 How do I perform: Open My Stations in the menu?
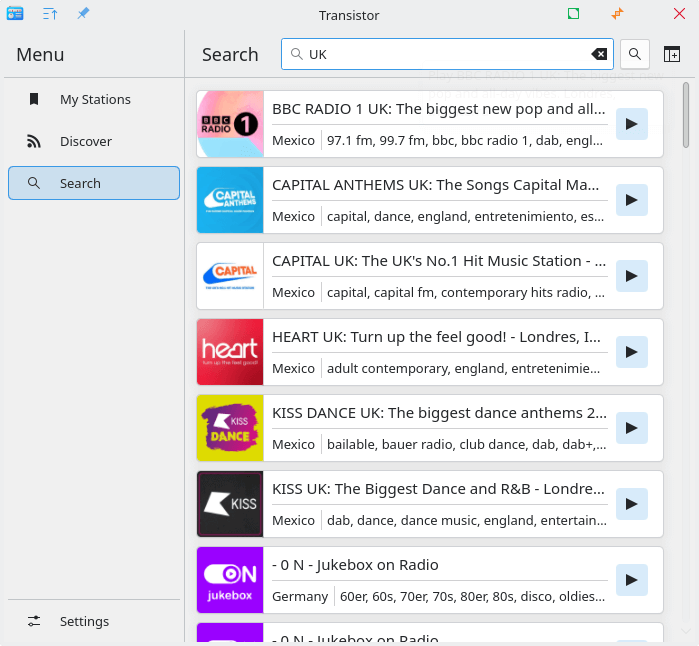pos(94,99)
